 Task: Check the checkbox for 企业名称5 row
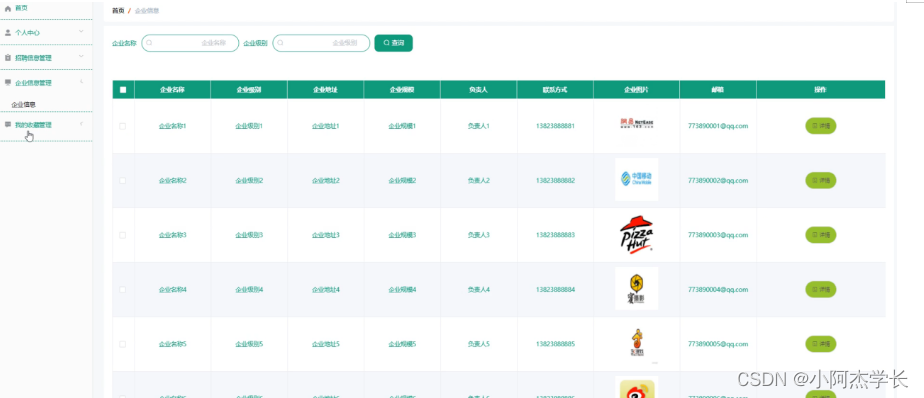point(123,344)
